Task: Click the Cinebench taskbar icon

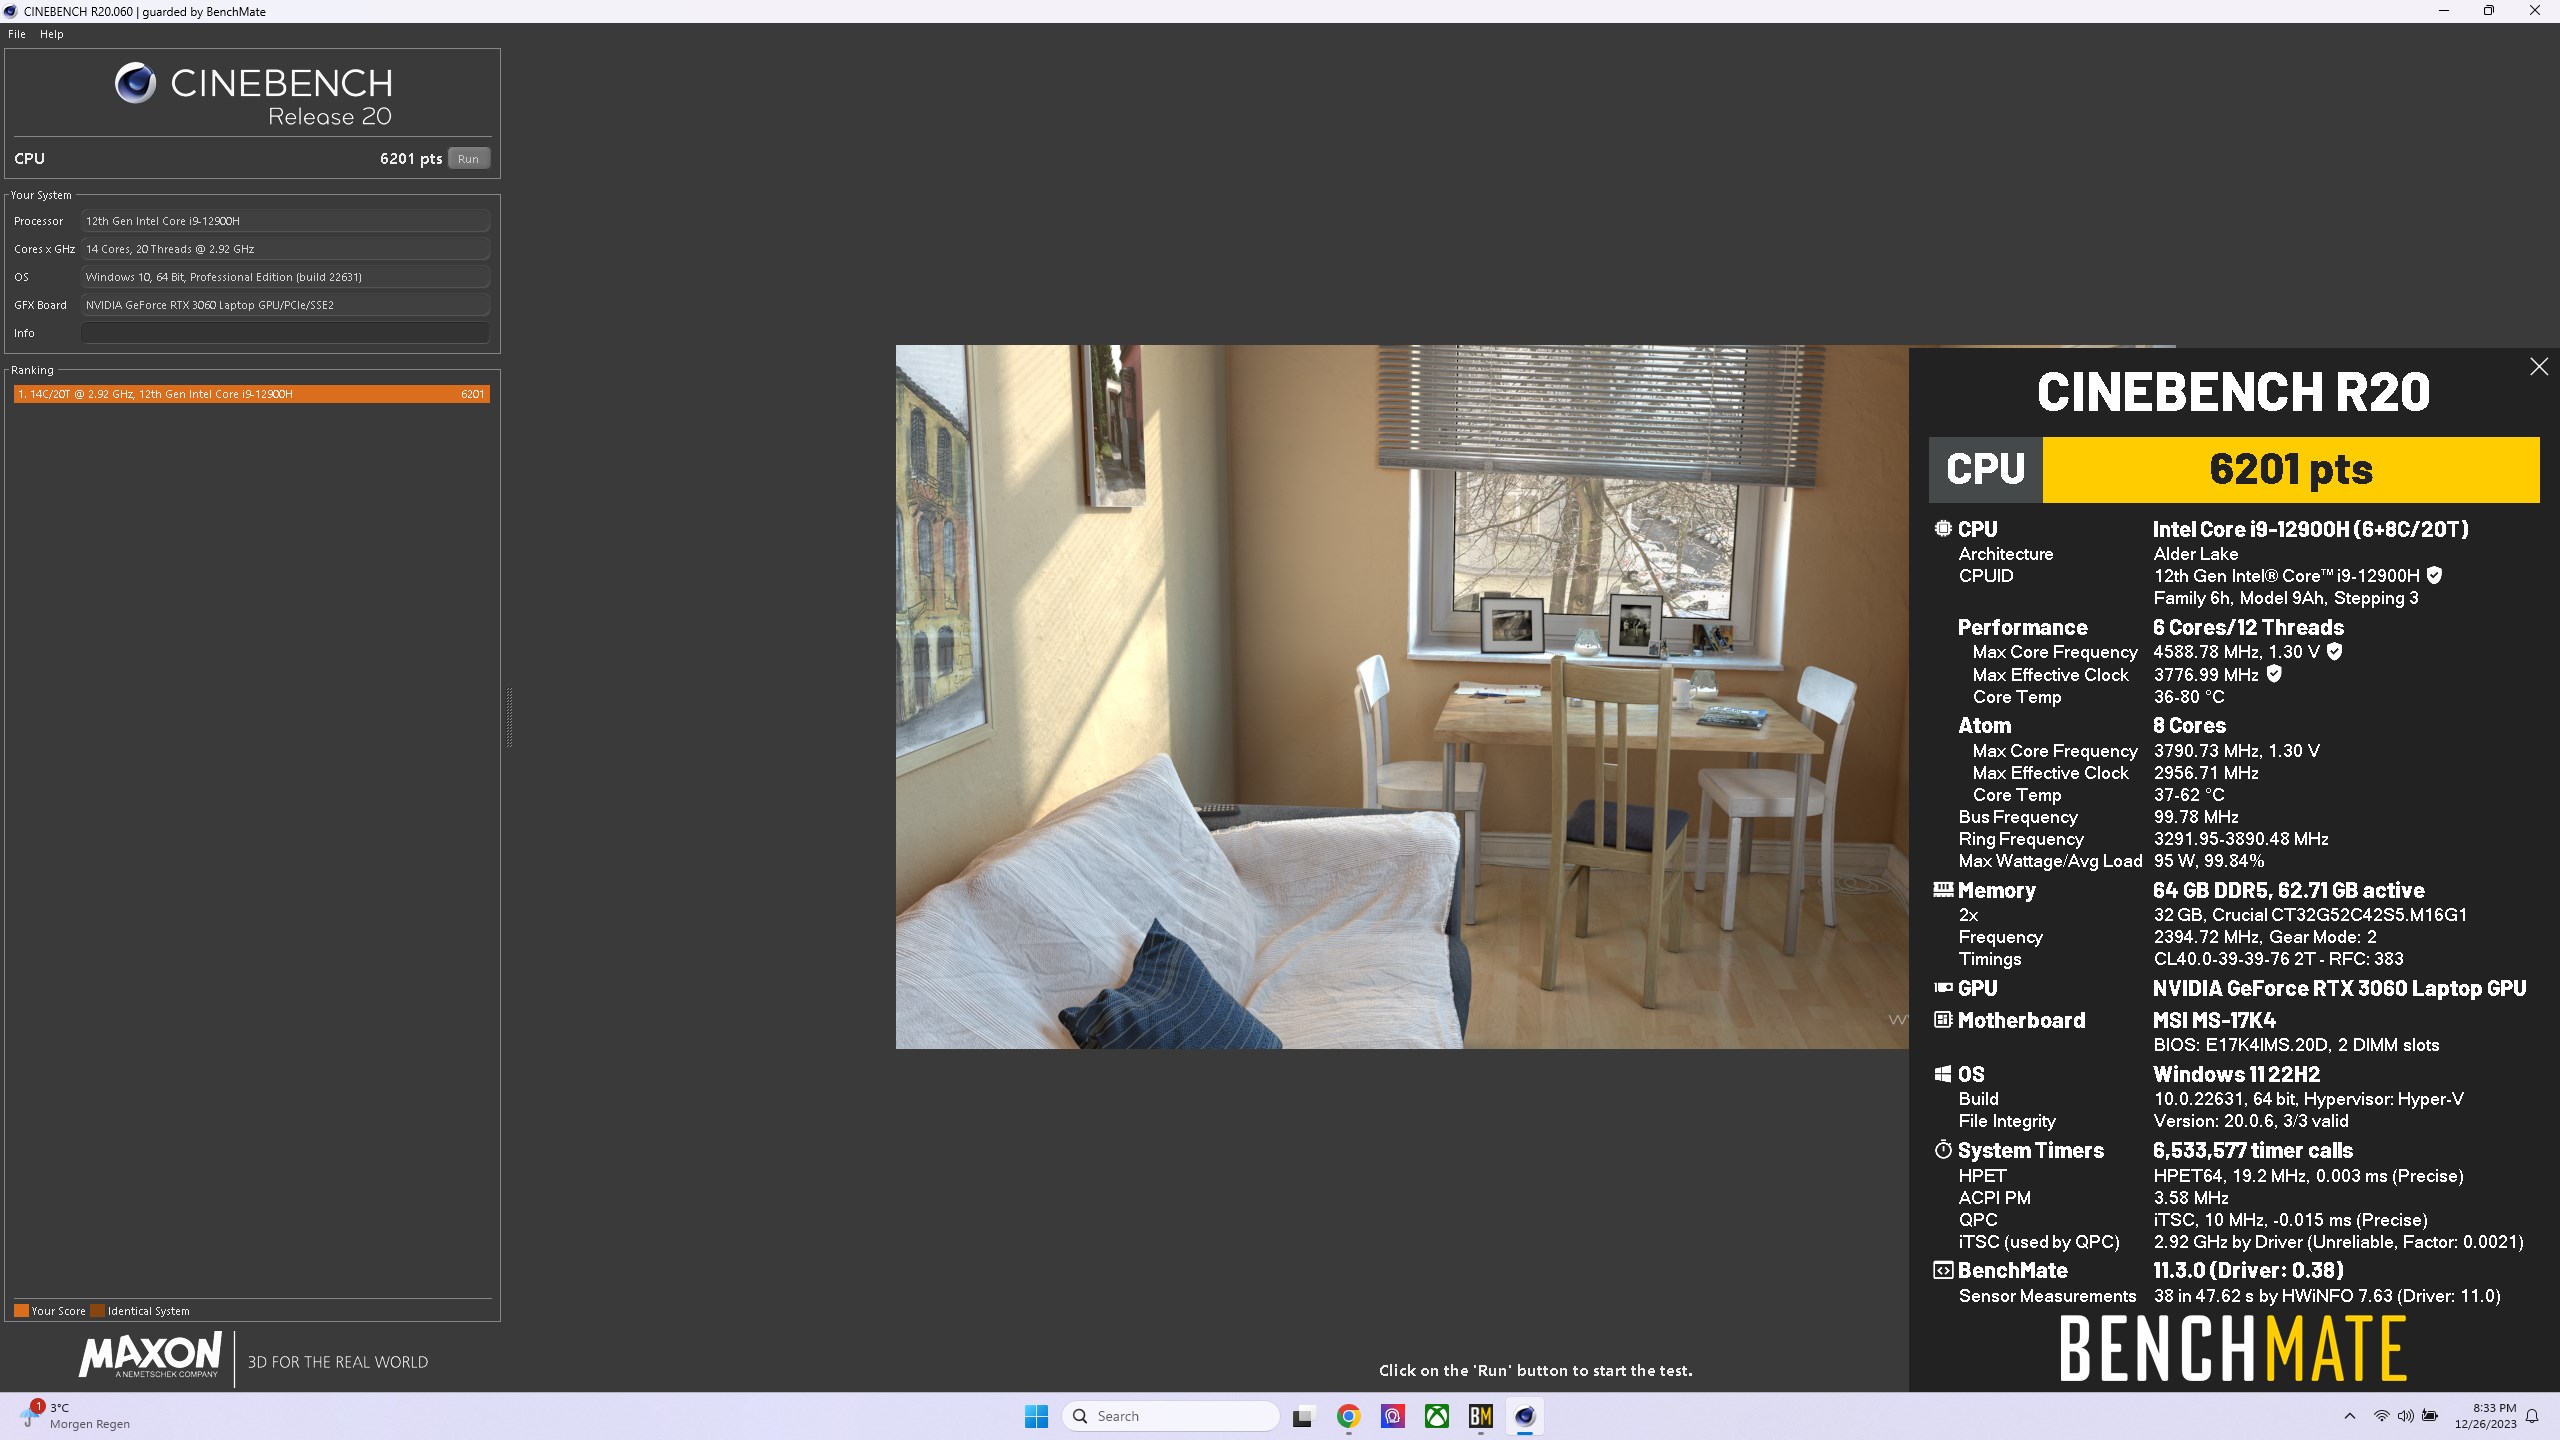Action: click(x=1525, y=1416)
